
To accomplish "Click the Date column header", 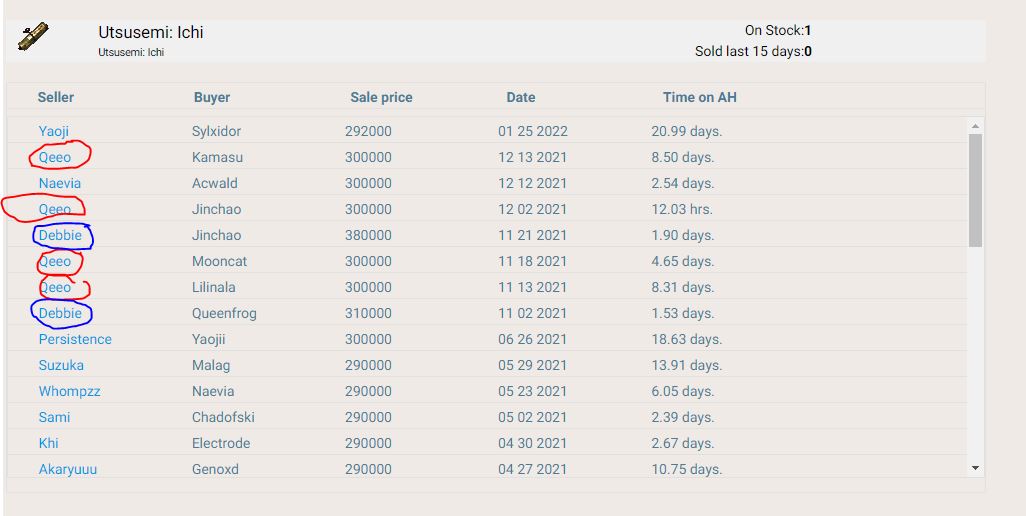I will (x=521, y=97).
